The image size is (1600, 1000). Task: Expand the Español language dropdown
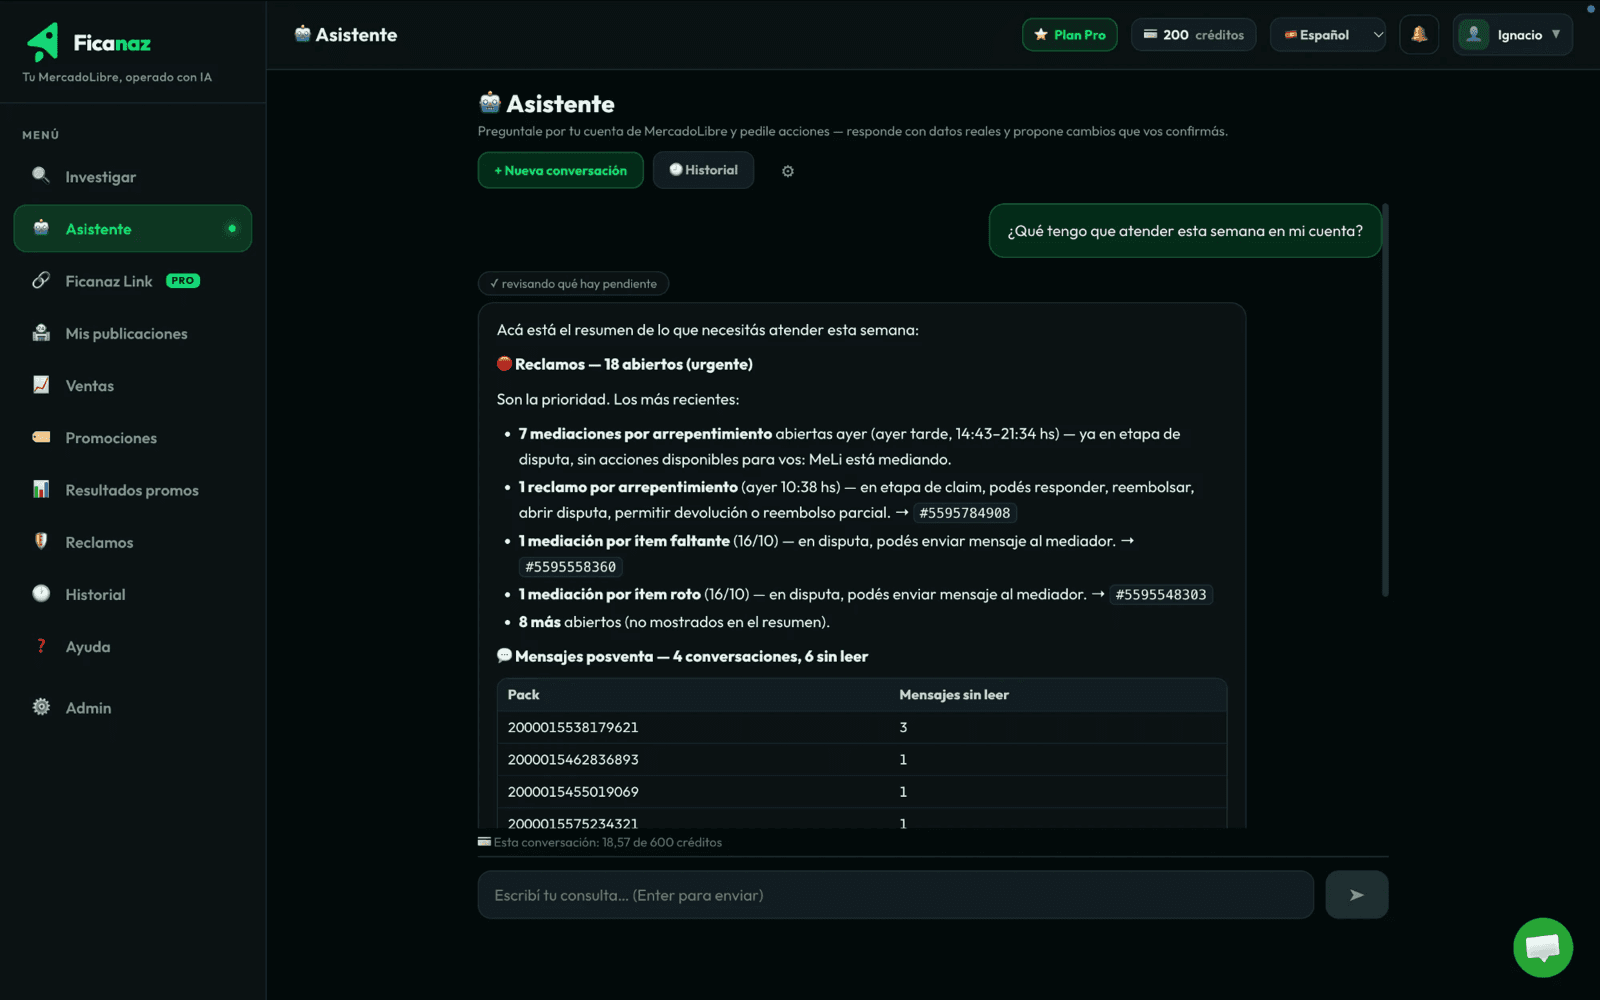1328,35
